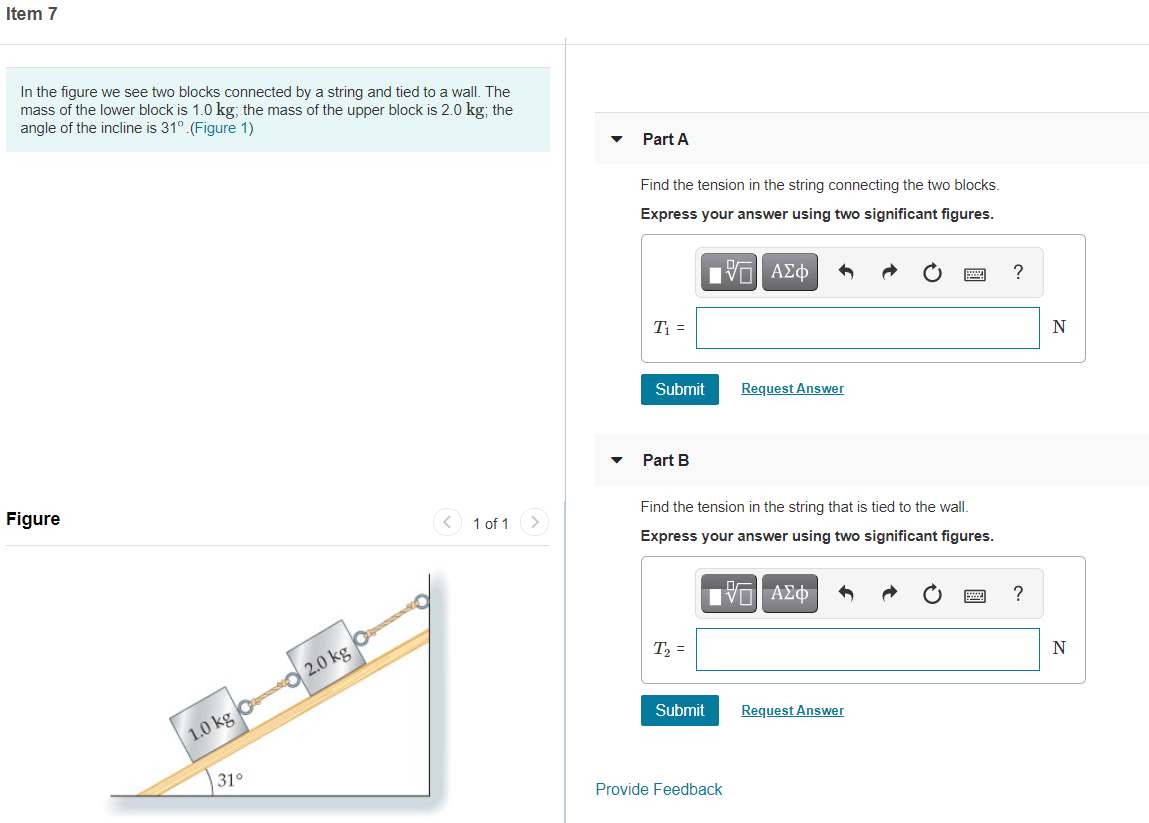The width and height of the screenshot is (1149, 823).
Task: Show keyboard shortcuts for Part A editor
Action: [x=974, y=272]
